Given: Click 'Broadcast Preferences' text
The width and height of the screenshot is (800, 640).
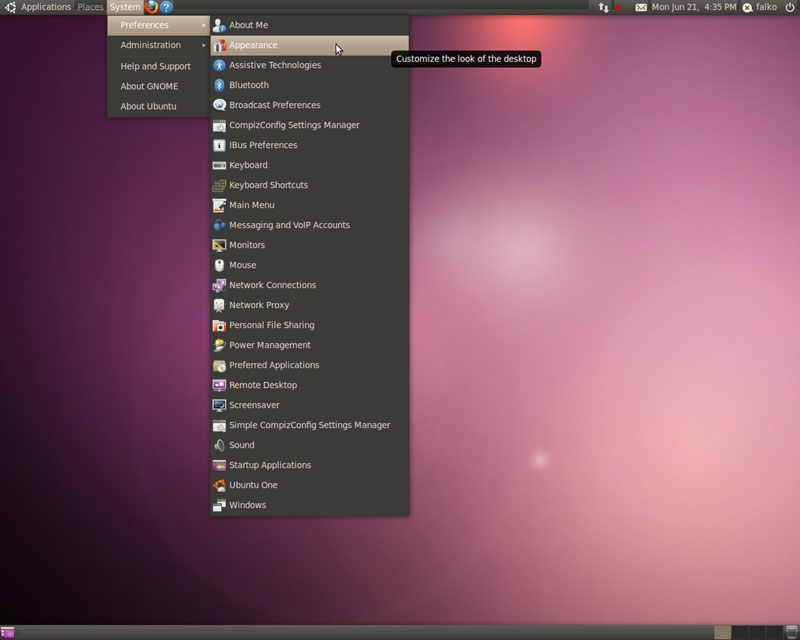Looking at the screenshot, I should pyautogui.click(x=274, y=105).
